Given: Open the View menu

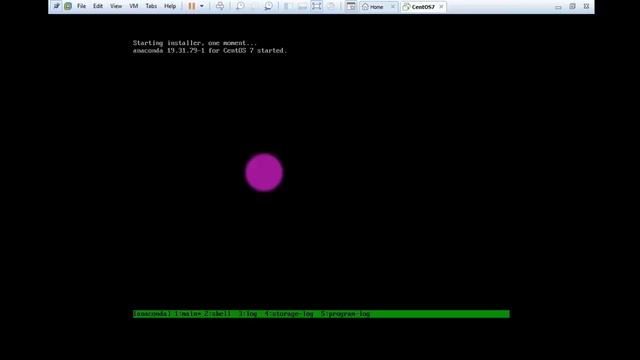Looking at the screenshot, I should point(116,6).
